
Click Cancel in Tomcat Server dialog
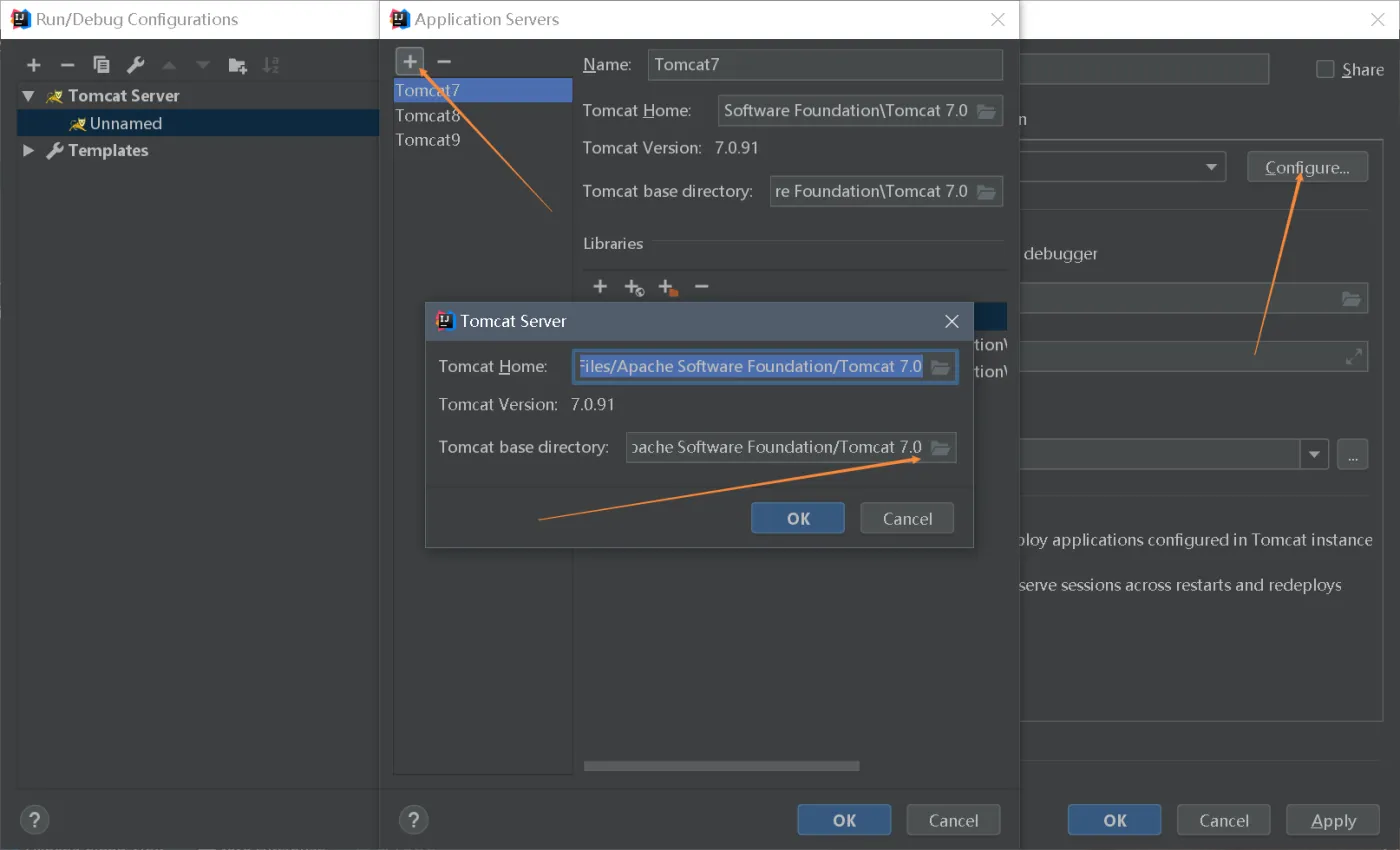pyautogui.click(x=907, y=518)
